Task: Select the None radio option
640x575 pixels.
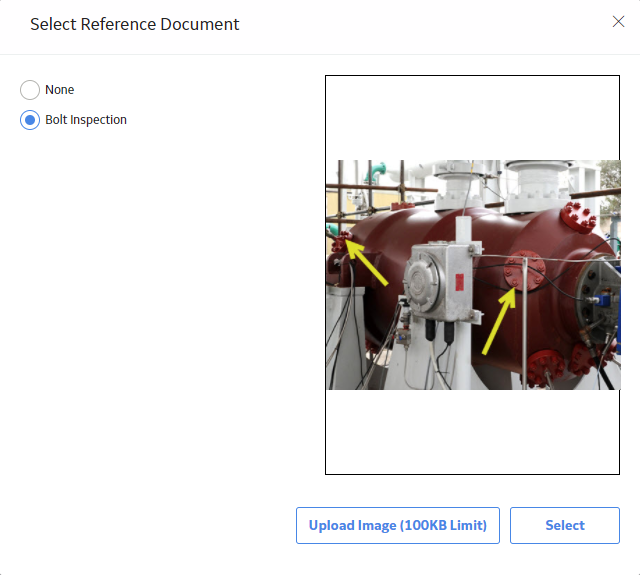Action: (x=30, y=90)
